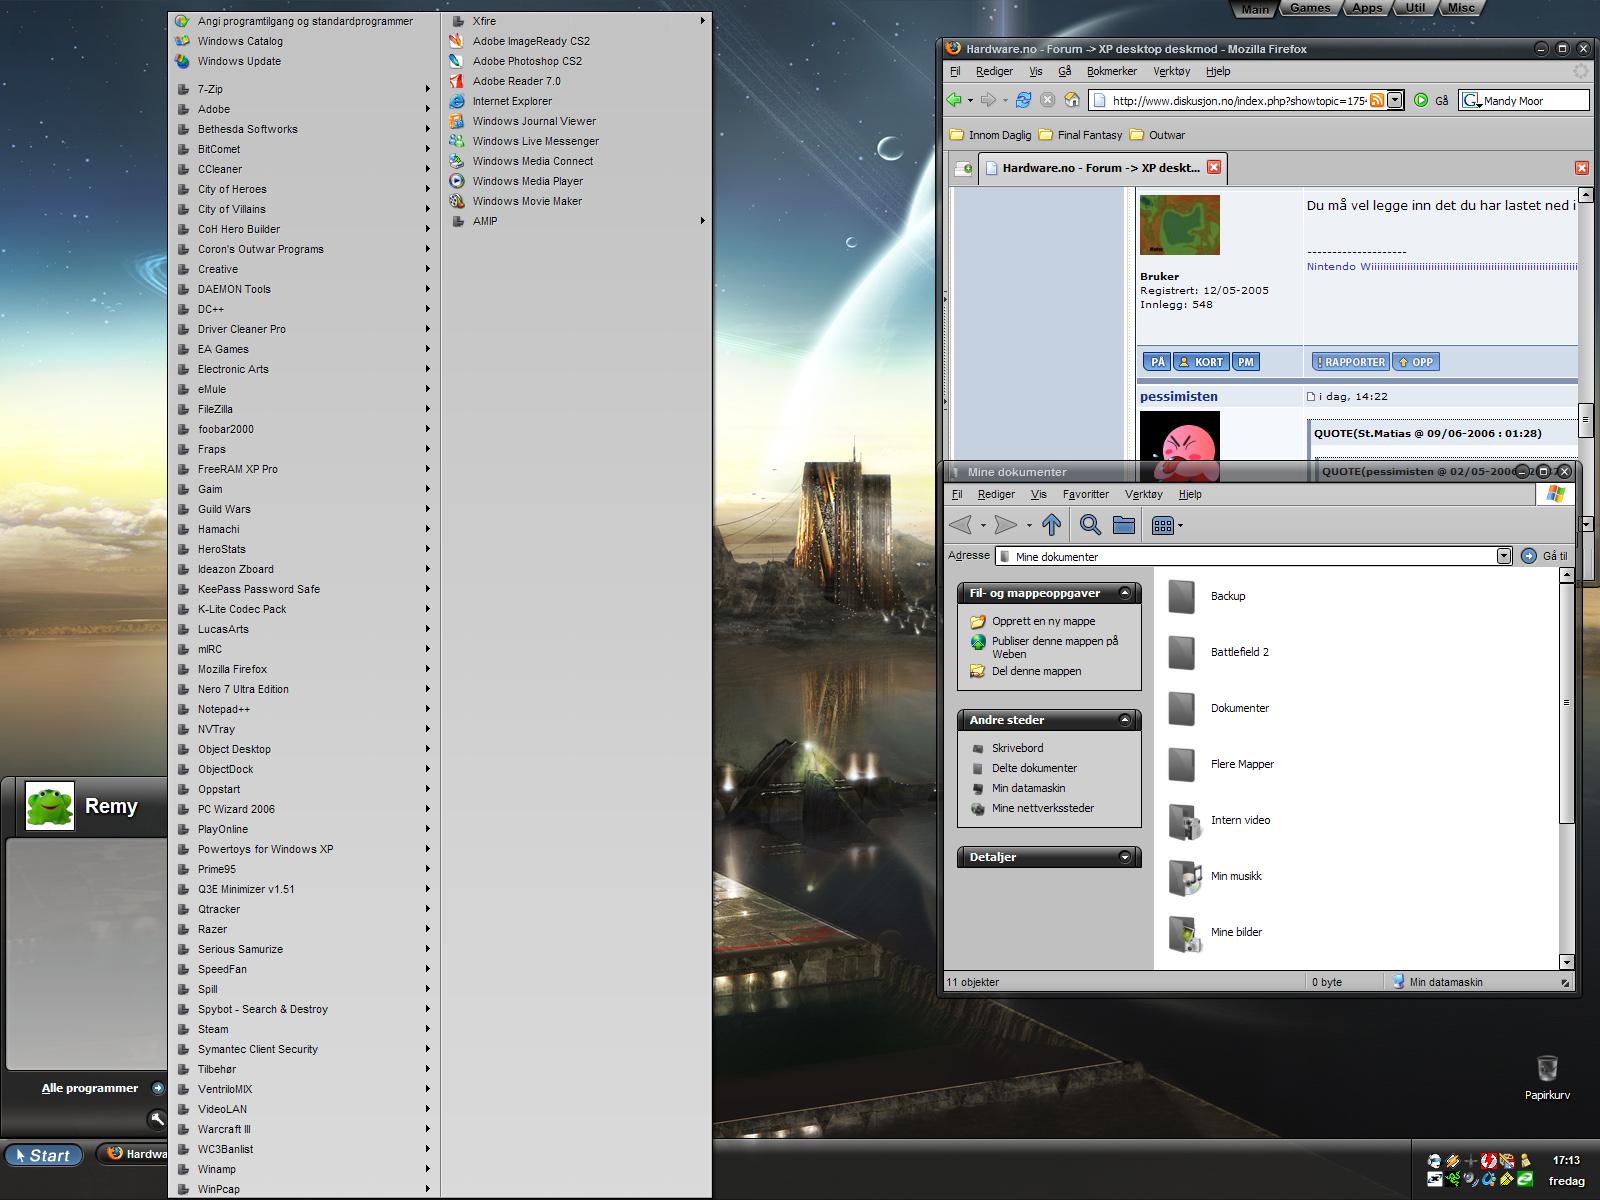
Task: Open a new tab with the tab icon
Action: (963, 168)
